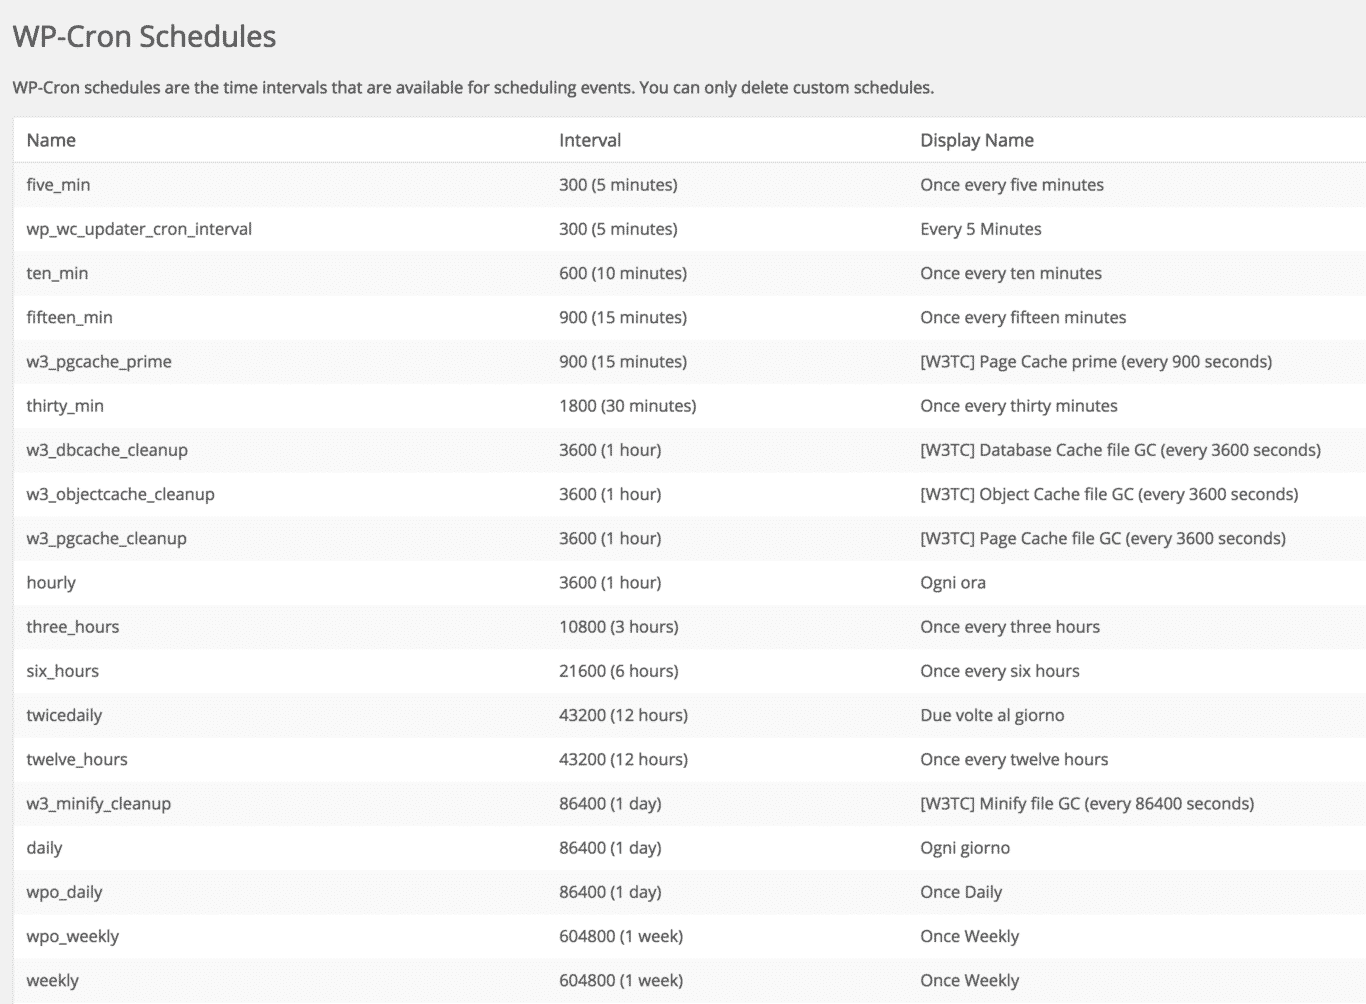Select the wpo_weekly schedule name
The width and height of the screenshot is (1366, 1004).
(72, 936)
